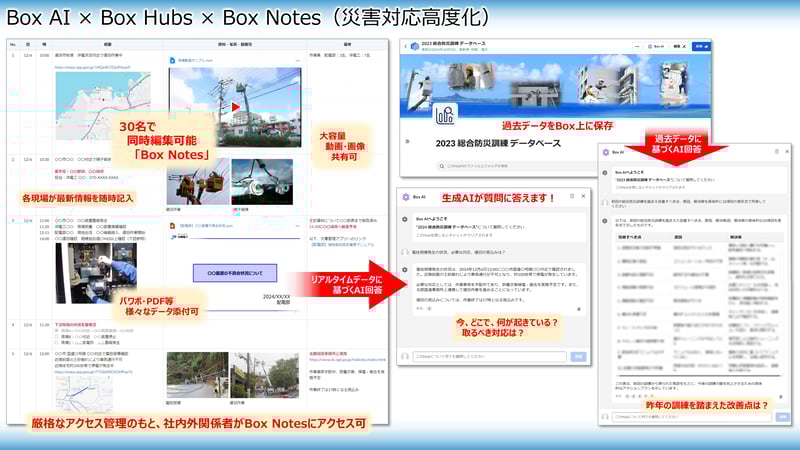Click the Box AI logo in middle chat panel
The width and height of the screenshot is (800, 450).
point(406,197)
